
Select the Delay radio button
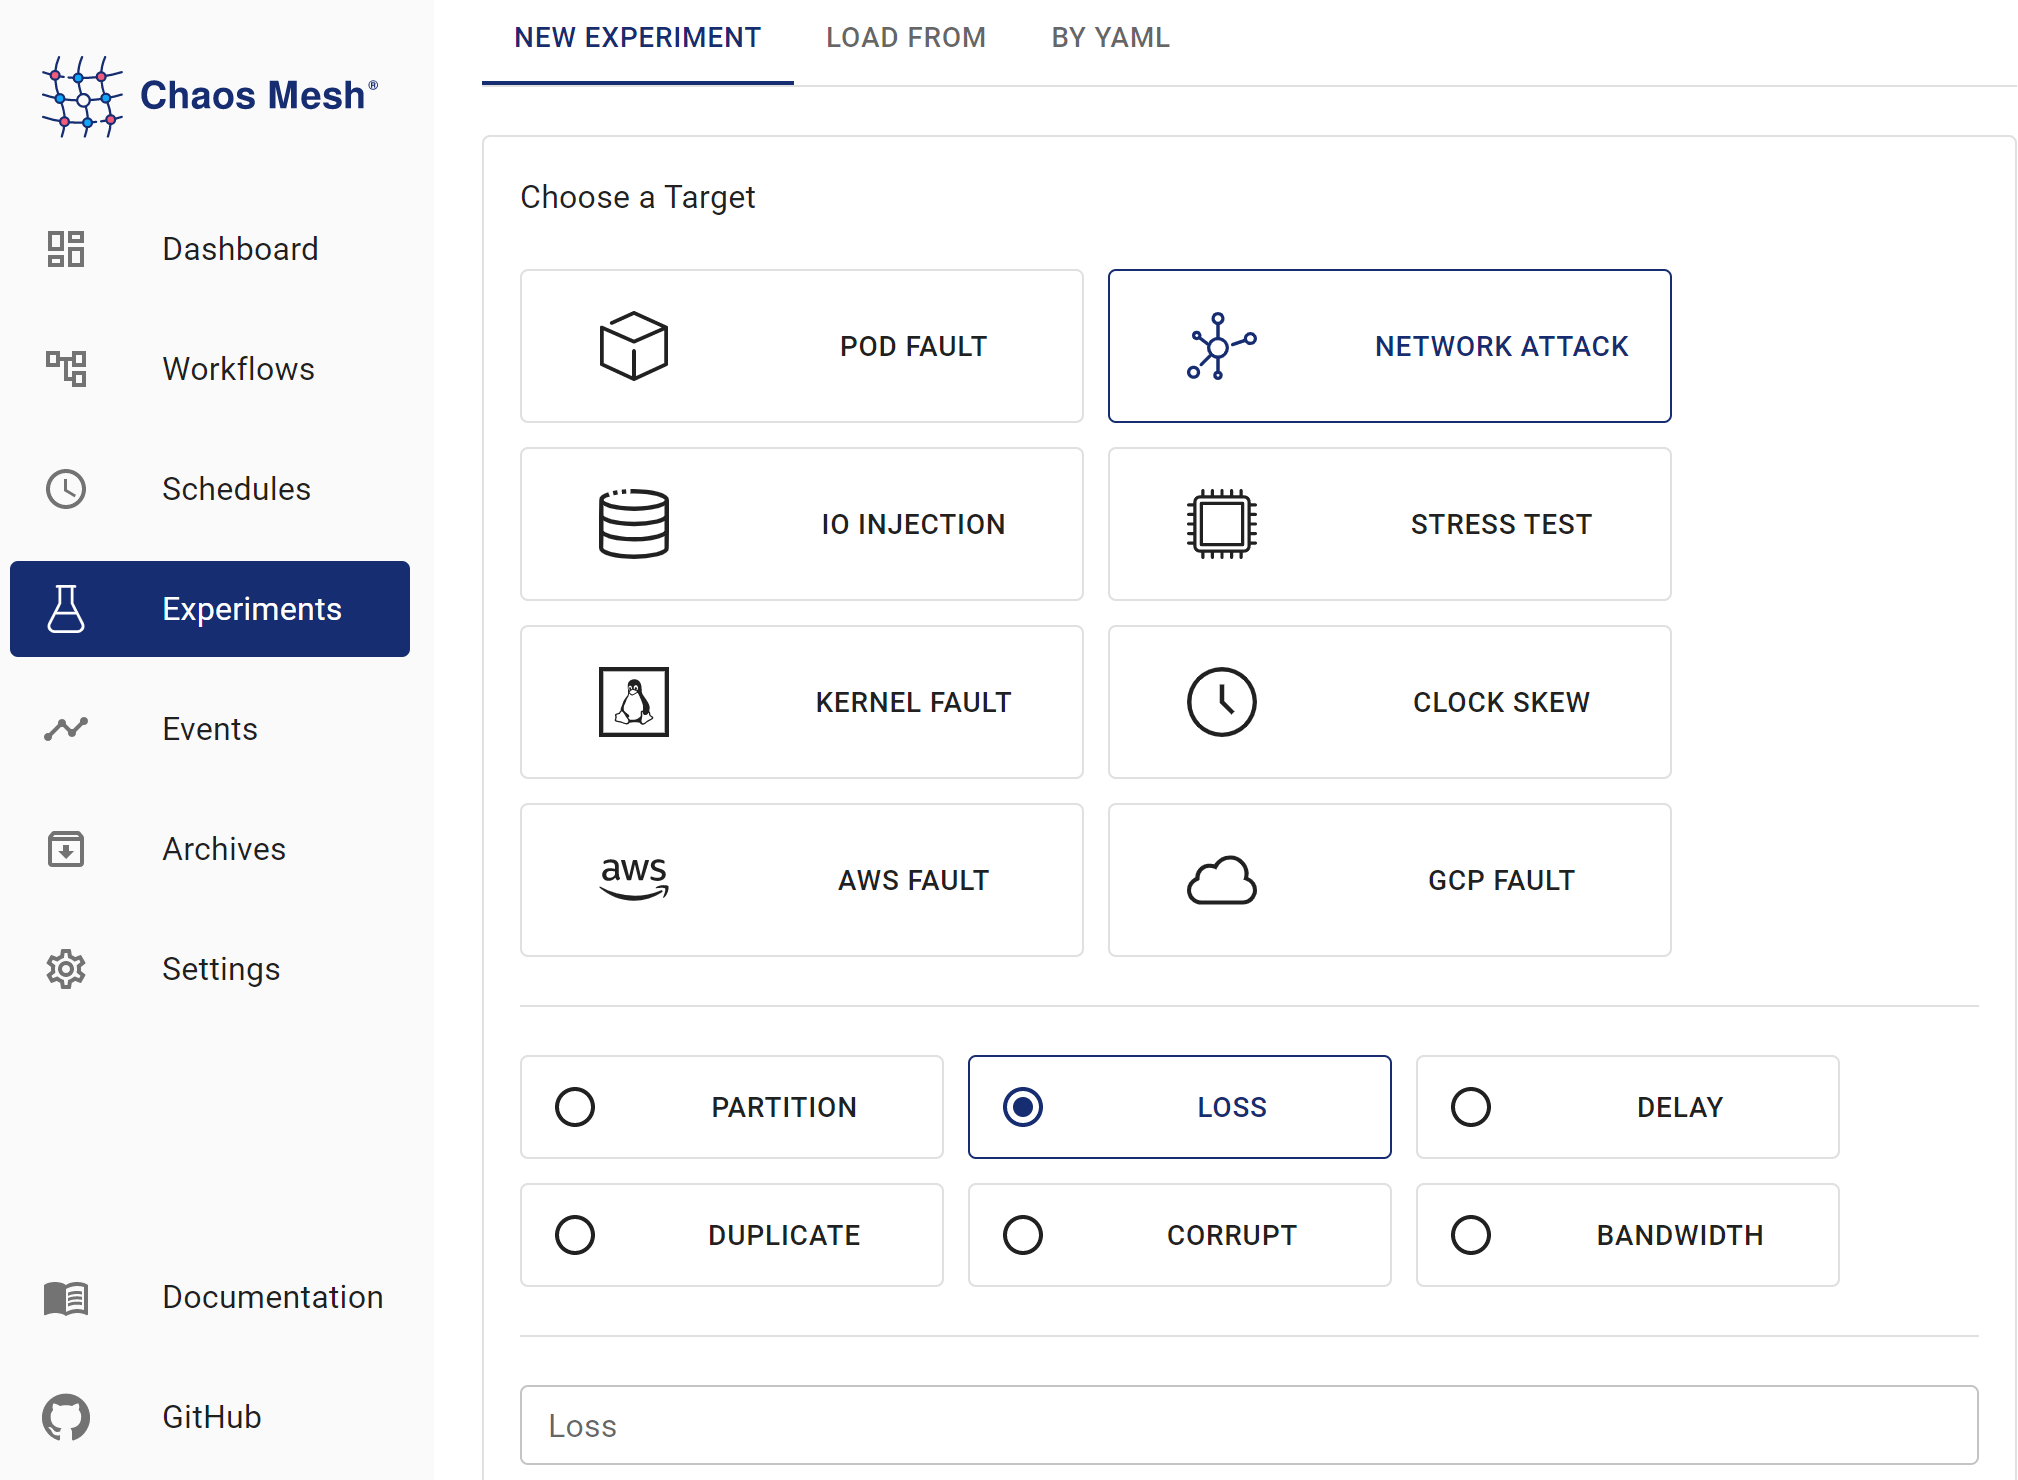coord(1471,1107)
